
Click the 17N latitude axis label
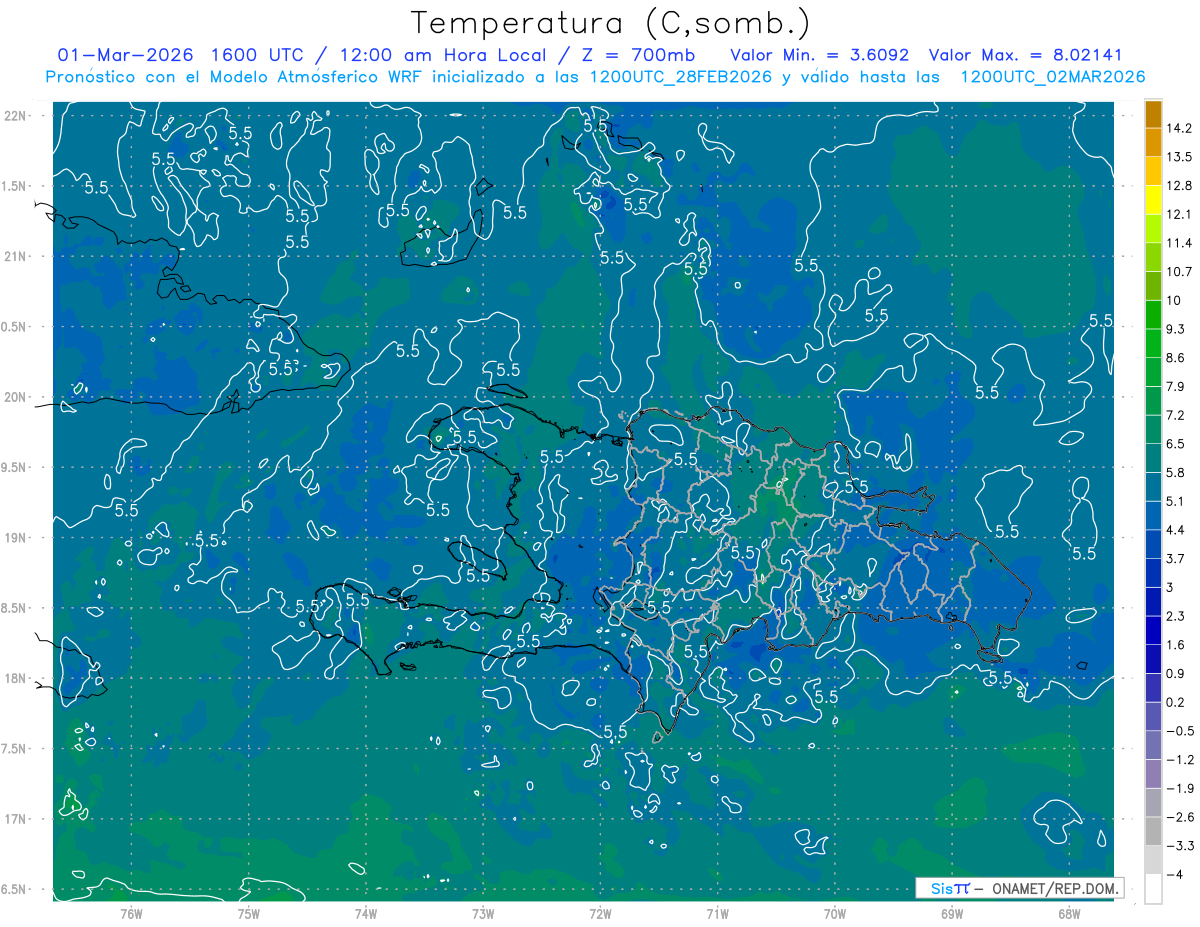(16, 819)
